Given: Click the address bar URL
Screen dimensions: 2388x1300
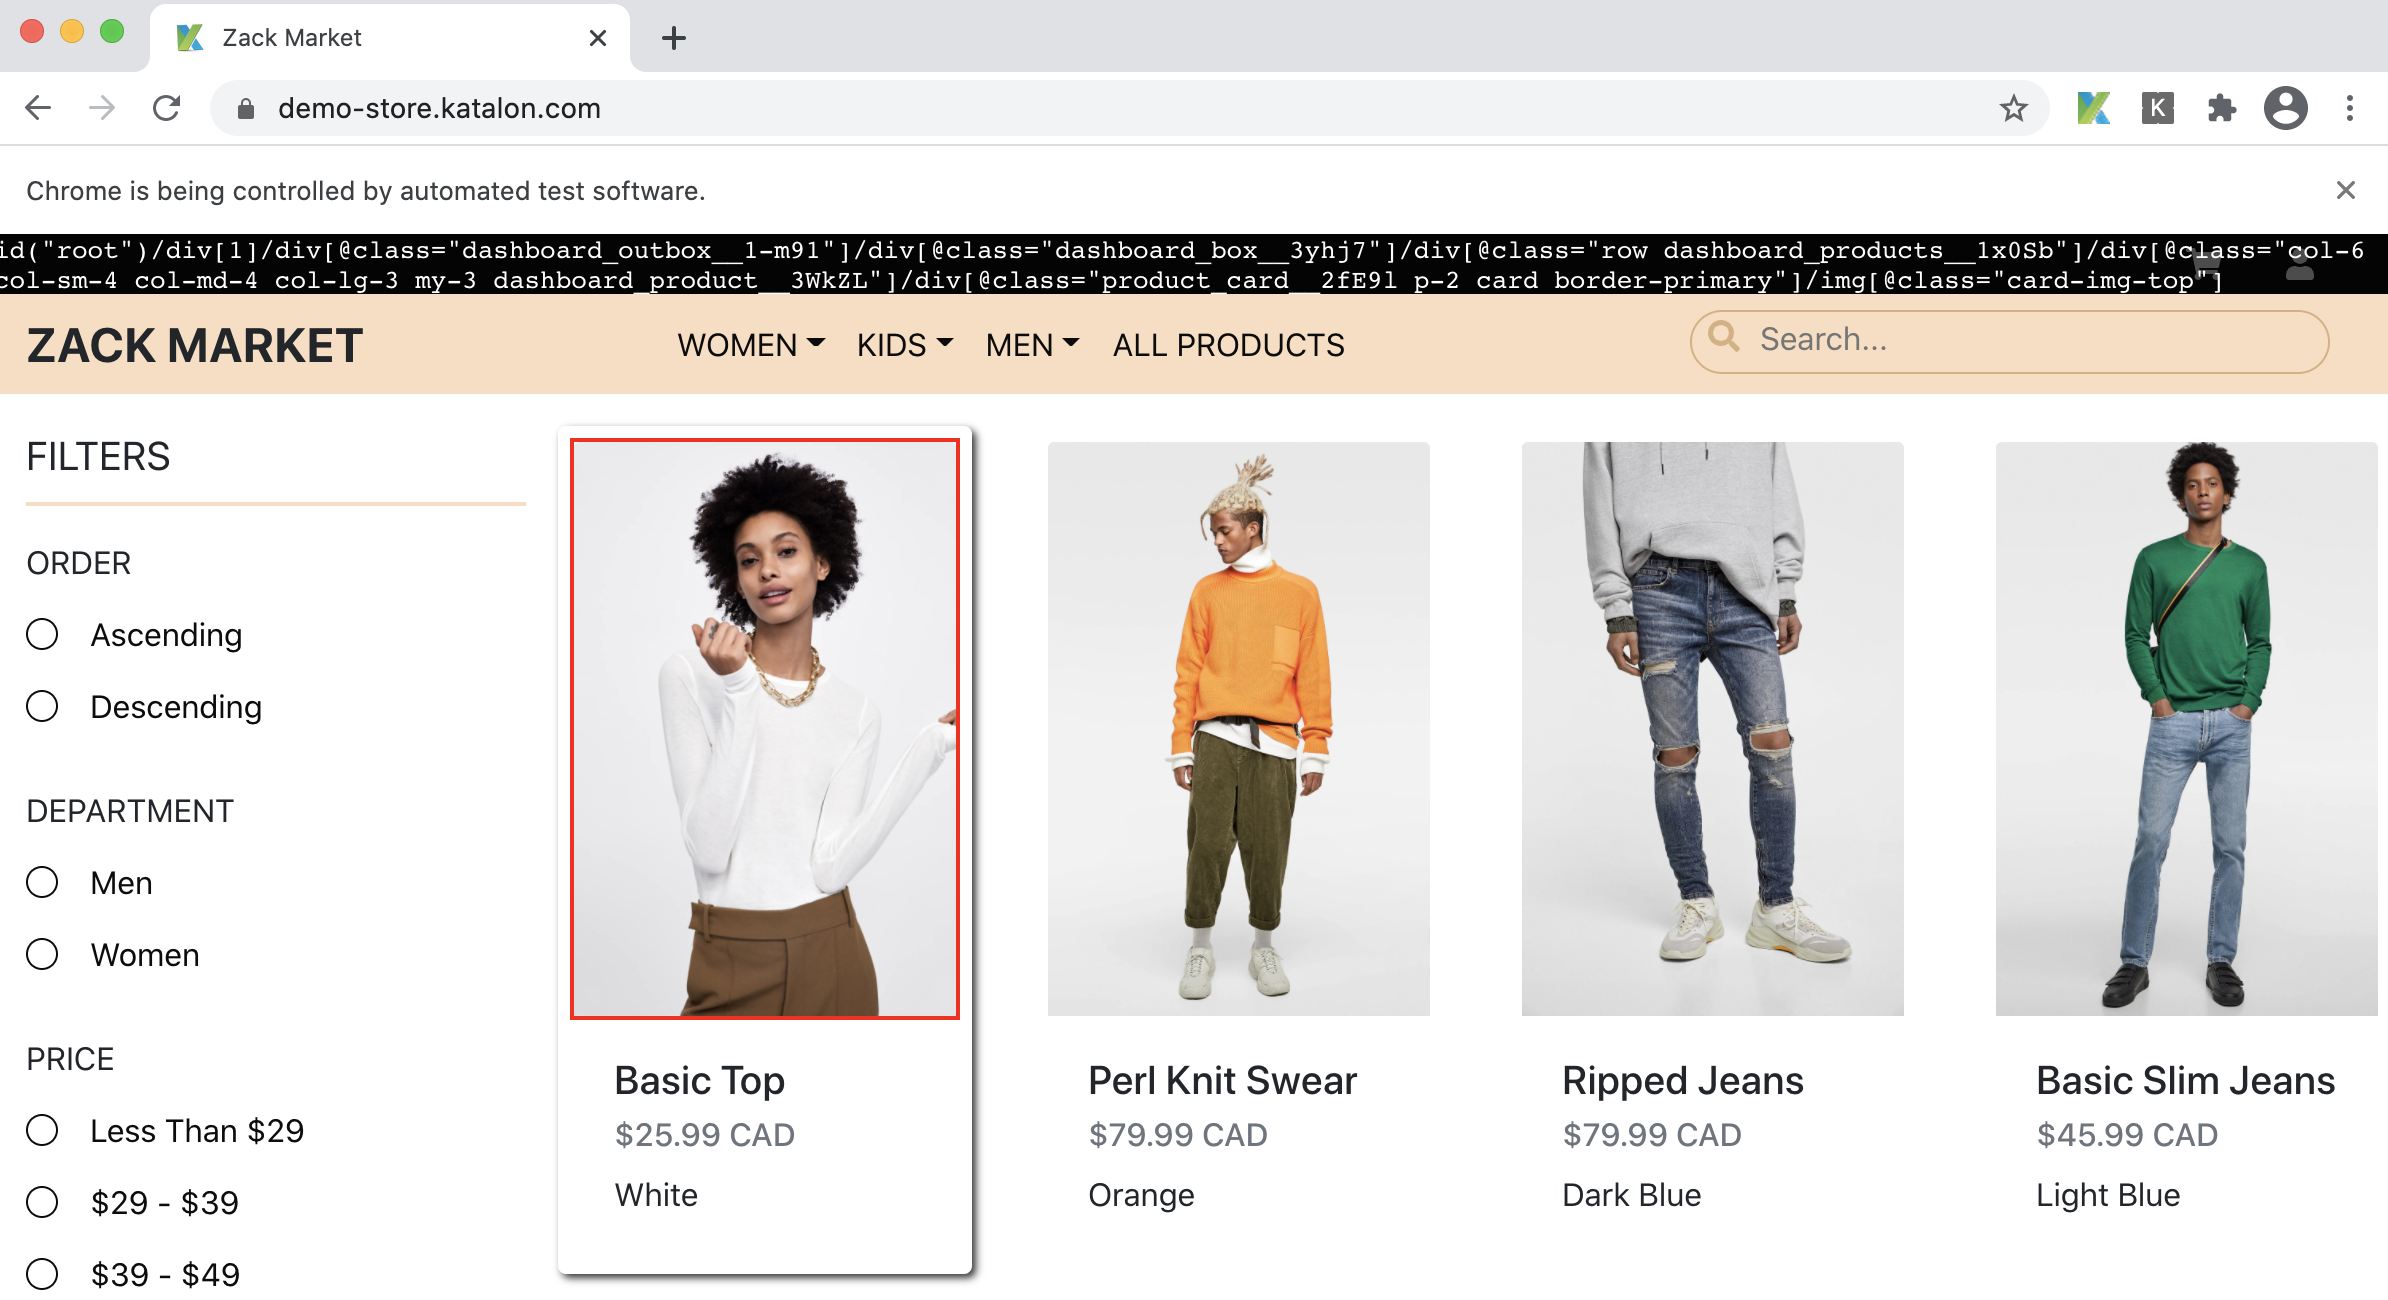Looking at the screenshot, I should click(439, 108).
